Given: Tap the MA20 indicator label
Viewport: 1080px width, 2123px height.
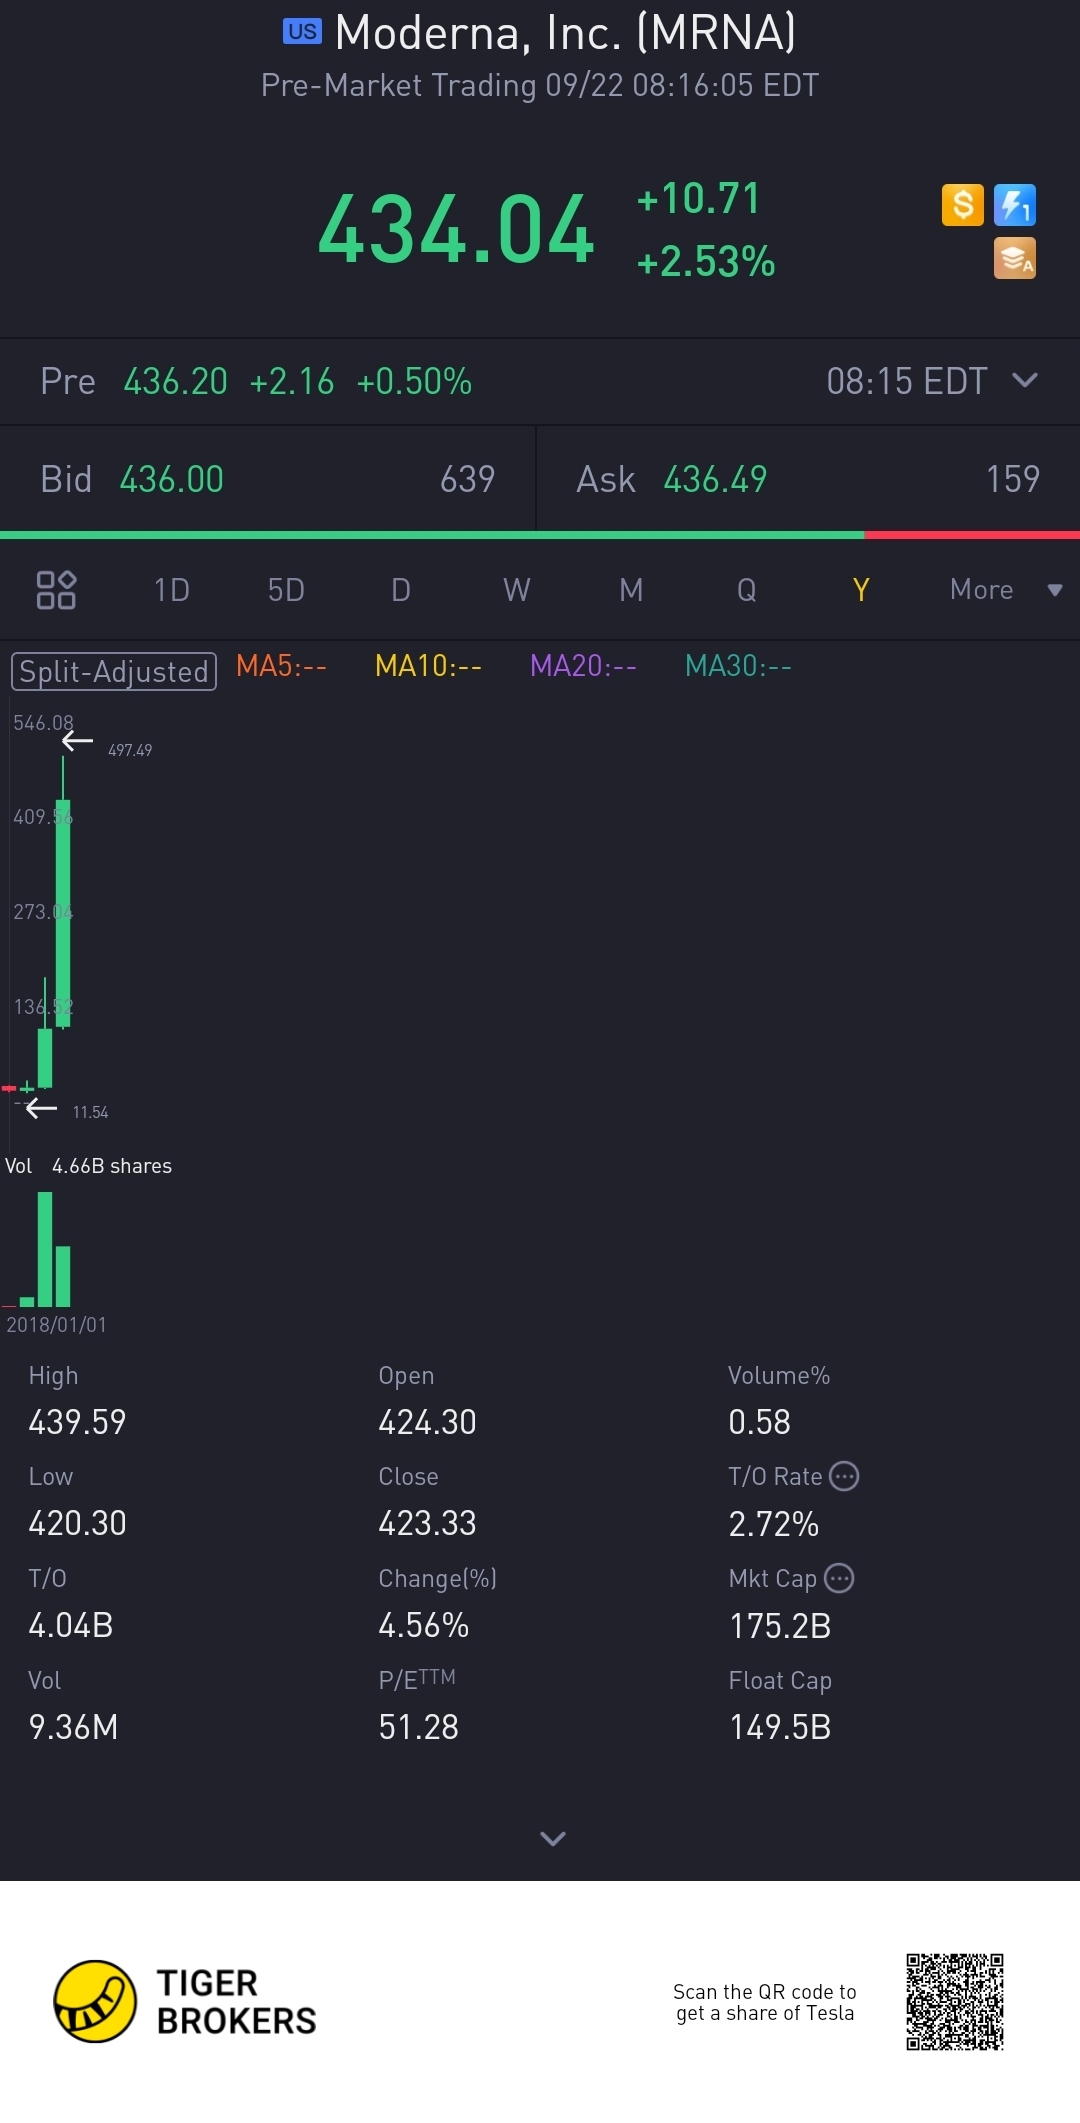Looking at the screenshot, I should point(583,666).
